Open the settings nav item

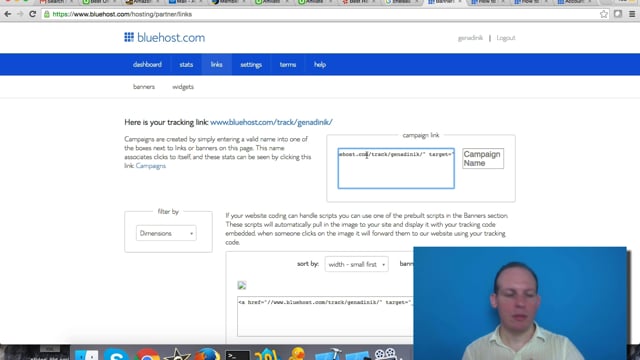[x=251, y=64]
